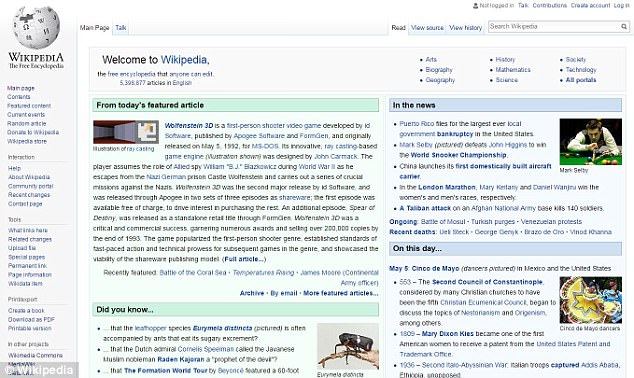Click the user icon beside Not logged in
Image resolution: width=634 pixels, height=378 pixels.
pos(476,6)
